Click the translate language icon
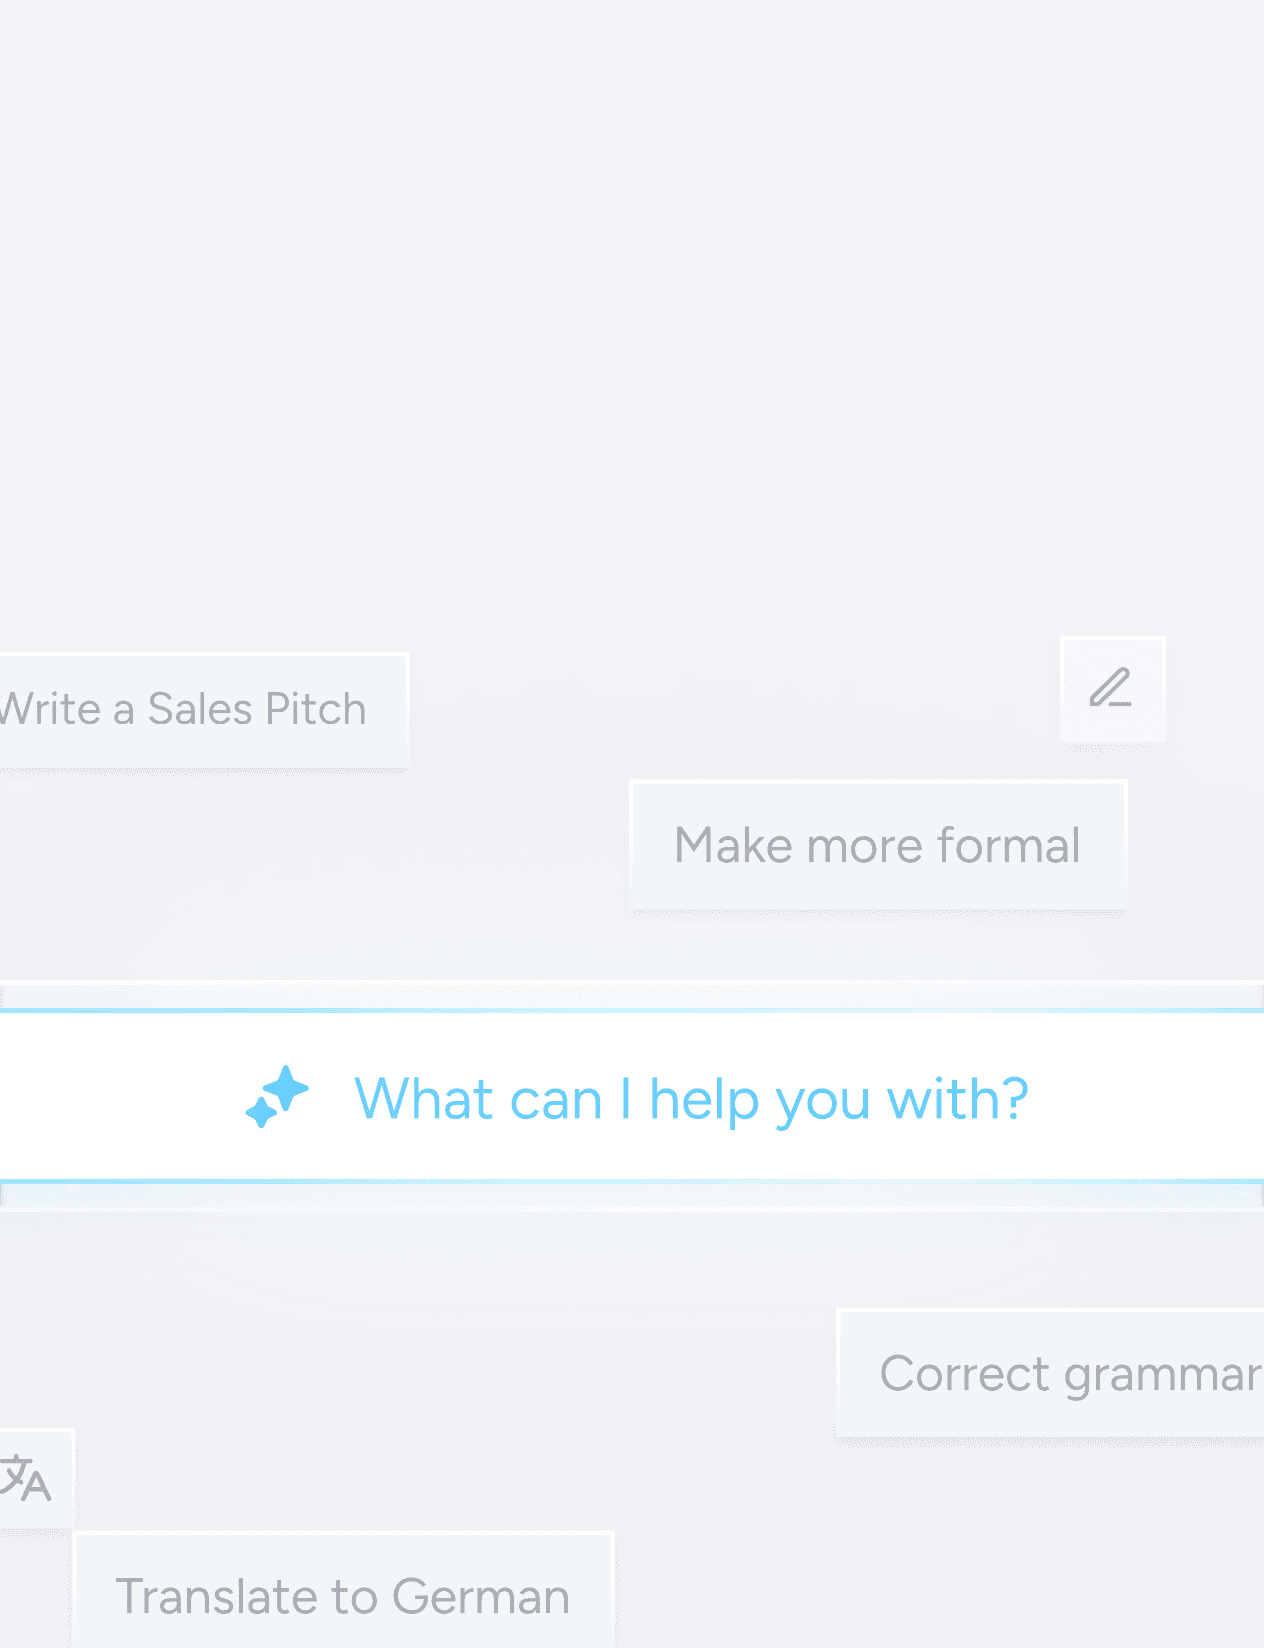Image resolution: width=1264 pixels, height=1648 pixels. tap(26, 1478)
